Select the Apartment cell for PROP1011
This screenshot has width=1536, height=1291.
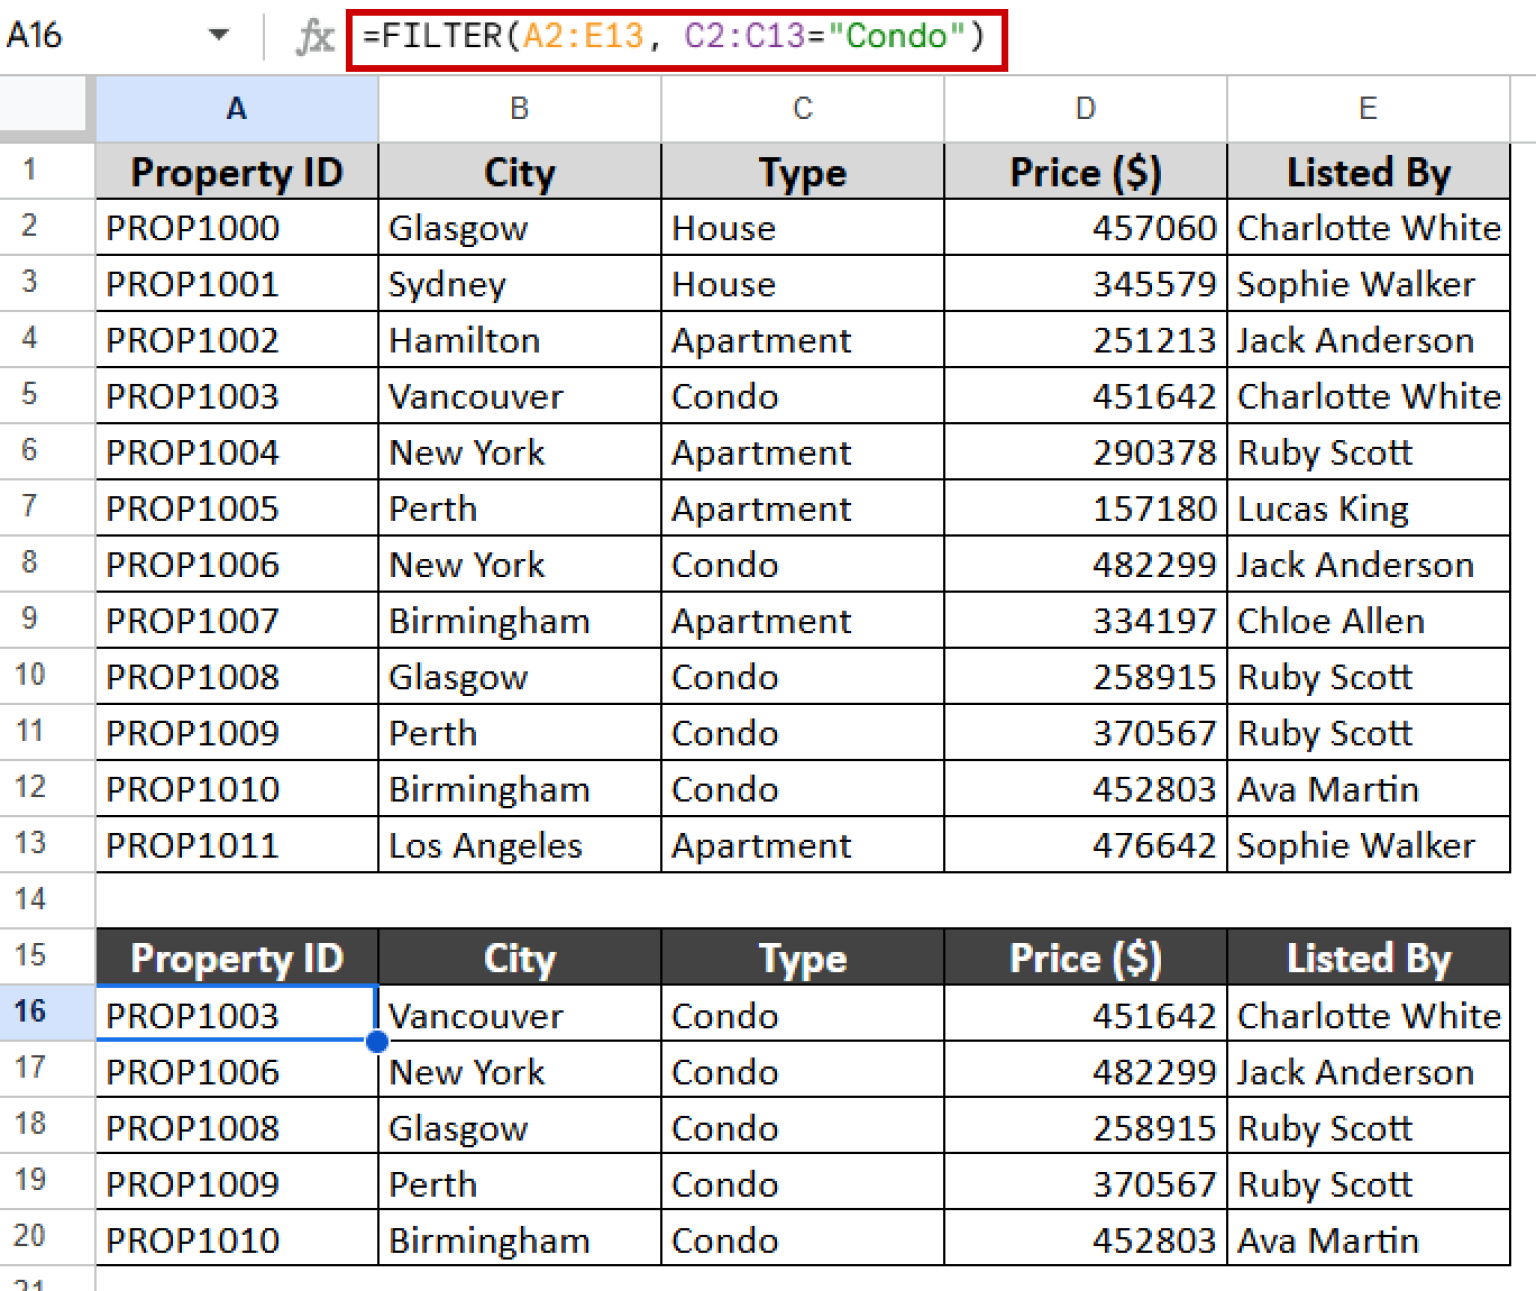[x=802, y=845]
